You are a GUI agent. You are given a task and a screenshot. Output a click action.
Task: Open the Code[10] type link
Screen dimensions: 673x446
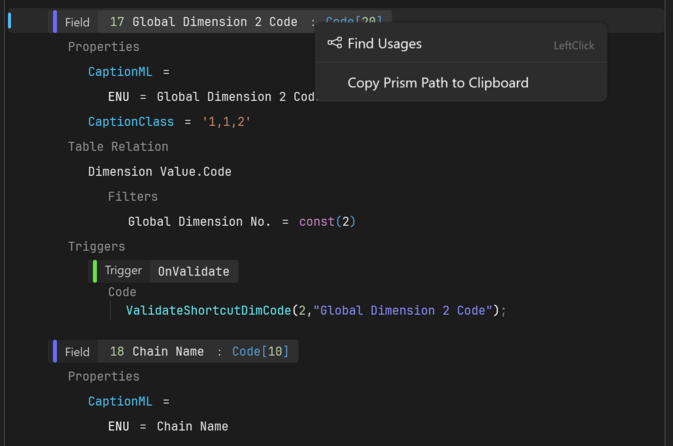[x=260, y=352]
